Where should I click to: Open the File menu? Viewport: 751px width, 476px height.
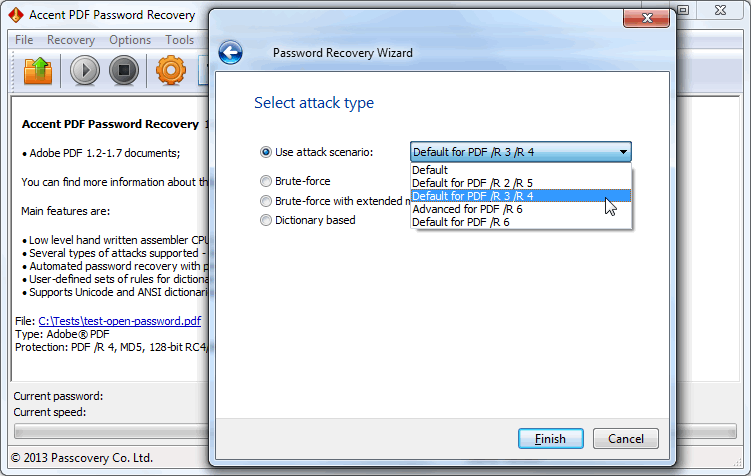(24, 40)
